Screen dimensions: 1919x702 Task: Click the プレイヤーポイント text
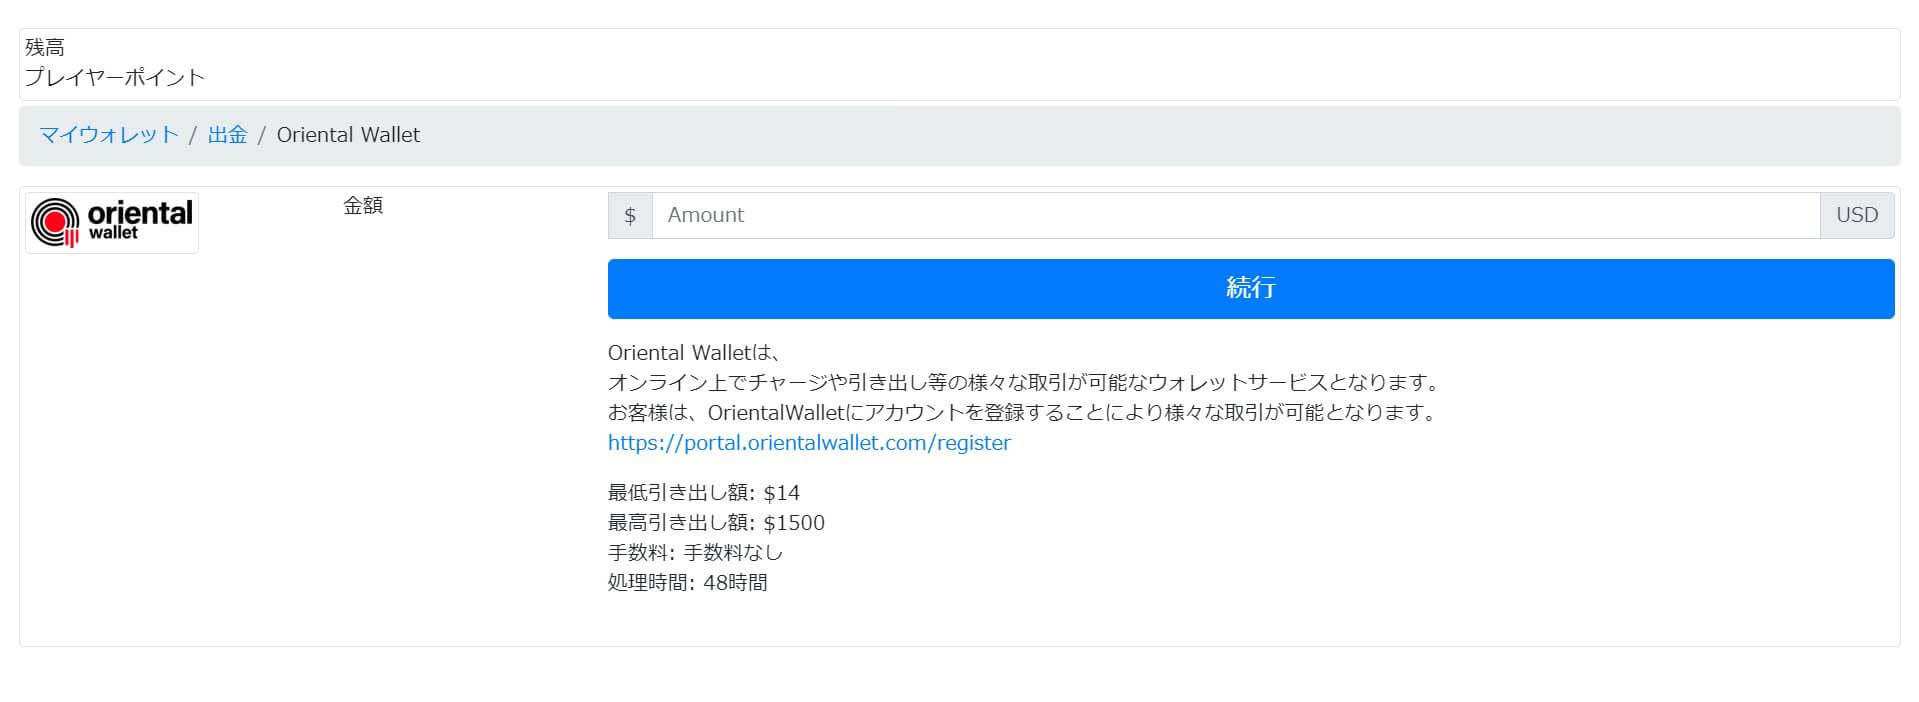115,77
